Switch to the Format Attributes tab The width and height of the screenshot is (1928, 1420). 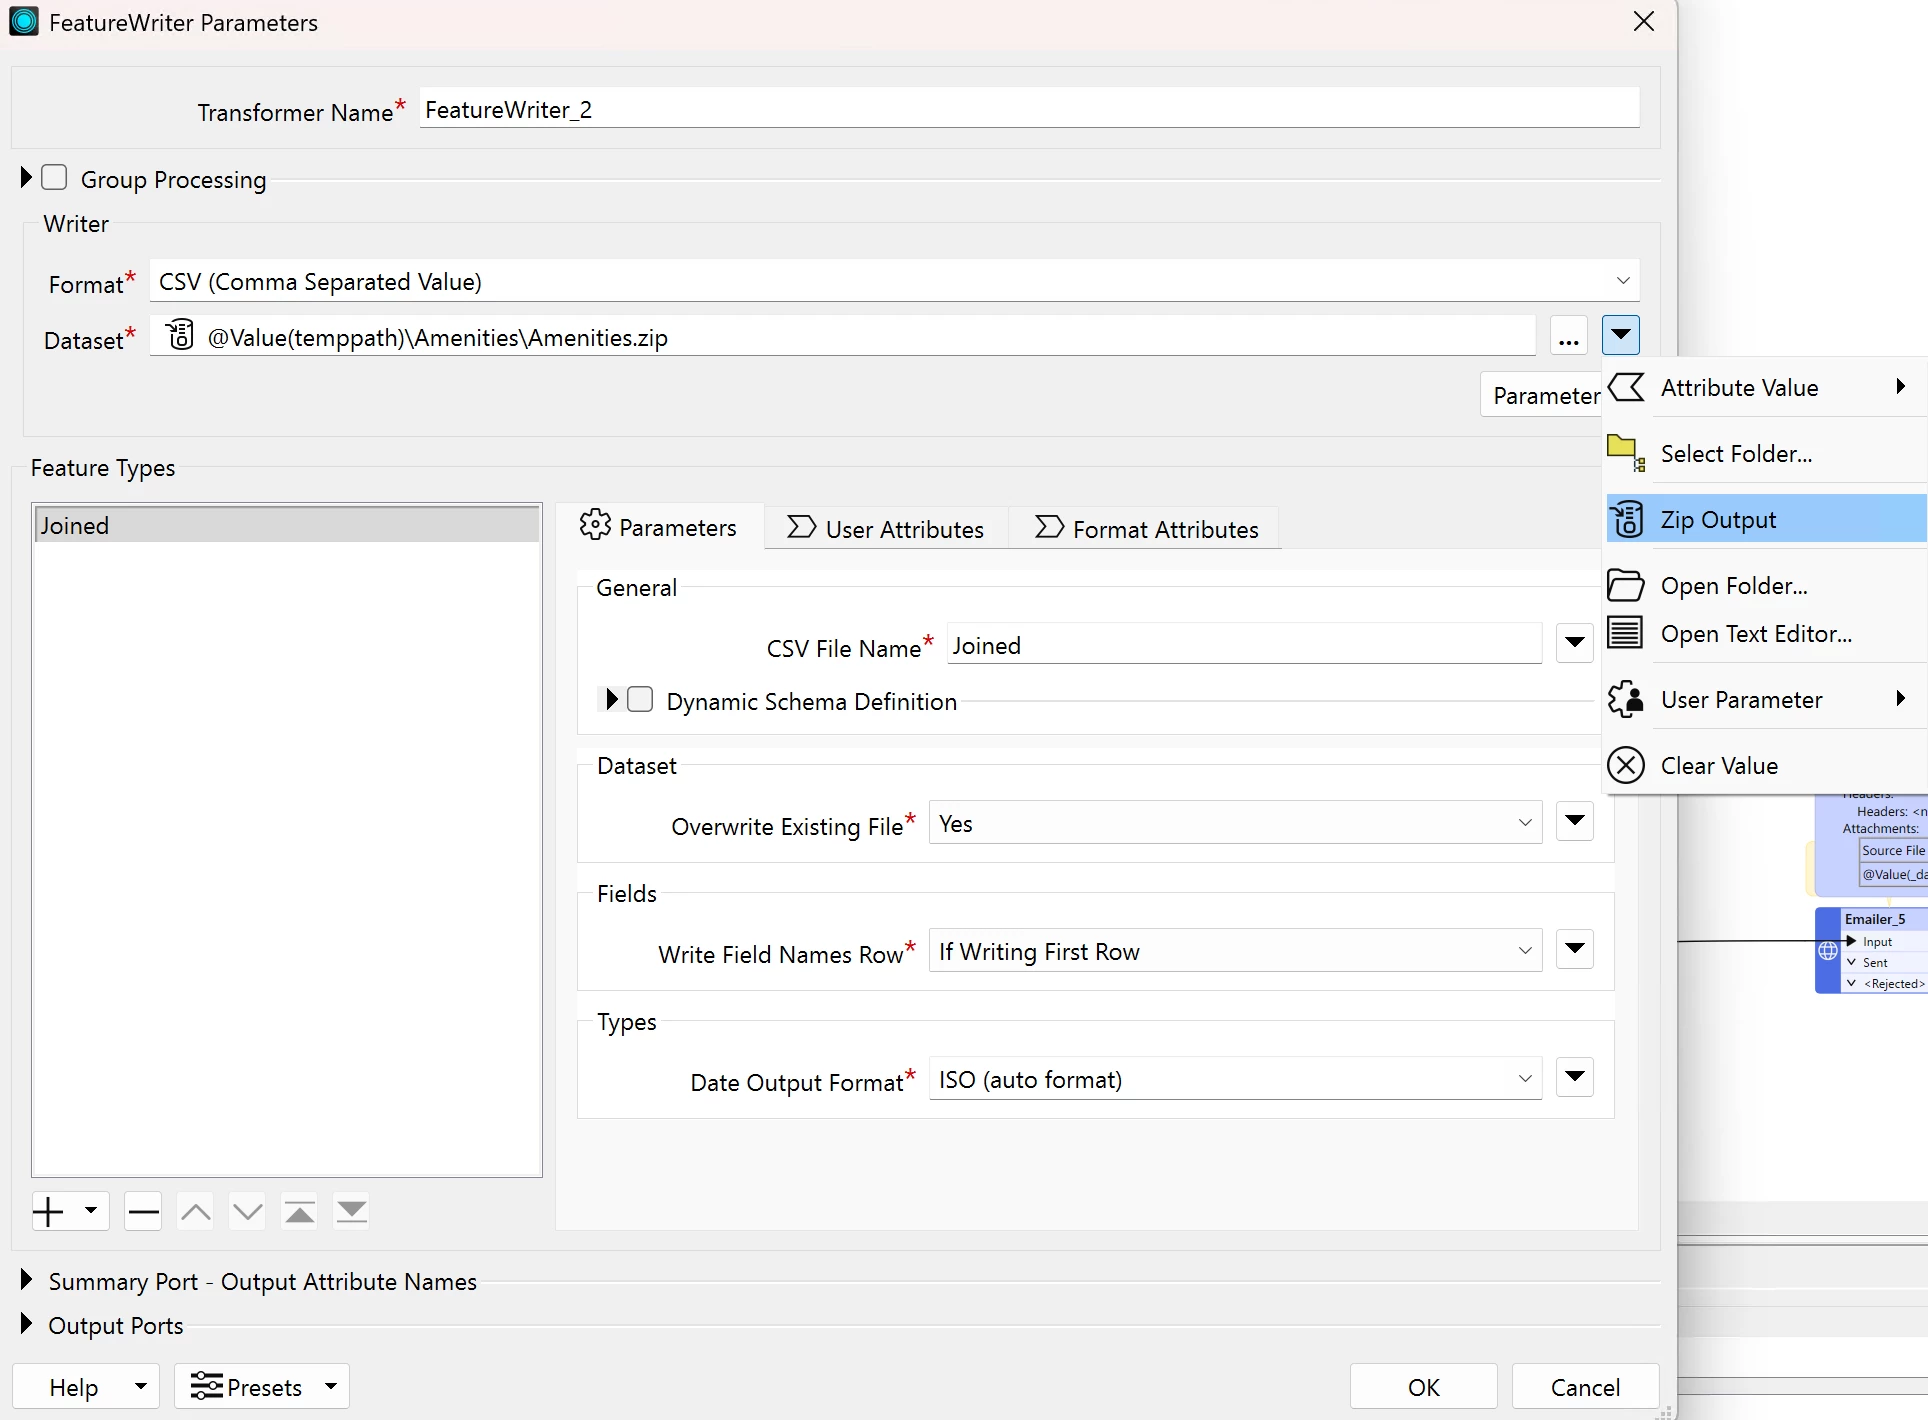[x=1146, y=527]
